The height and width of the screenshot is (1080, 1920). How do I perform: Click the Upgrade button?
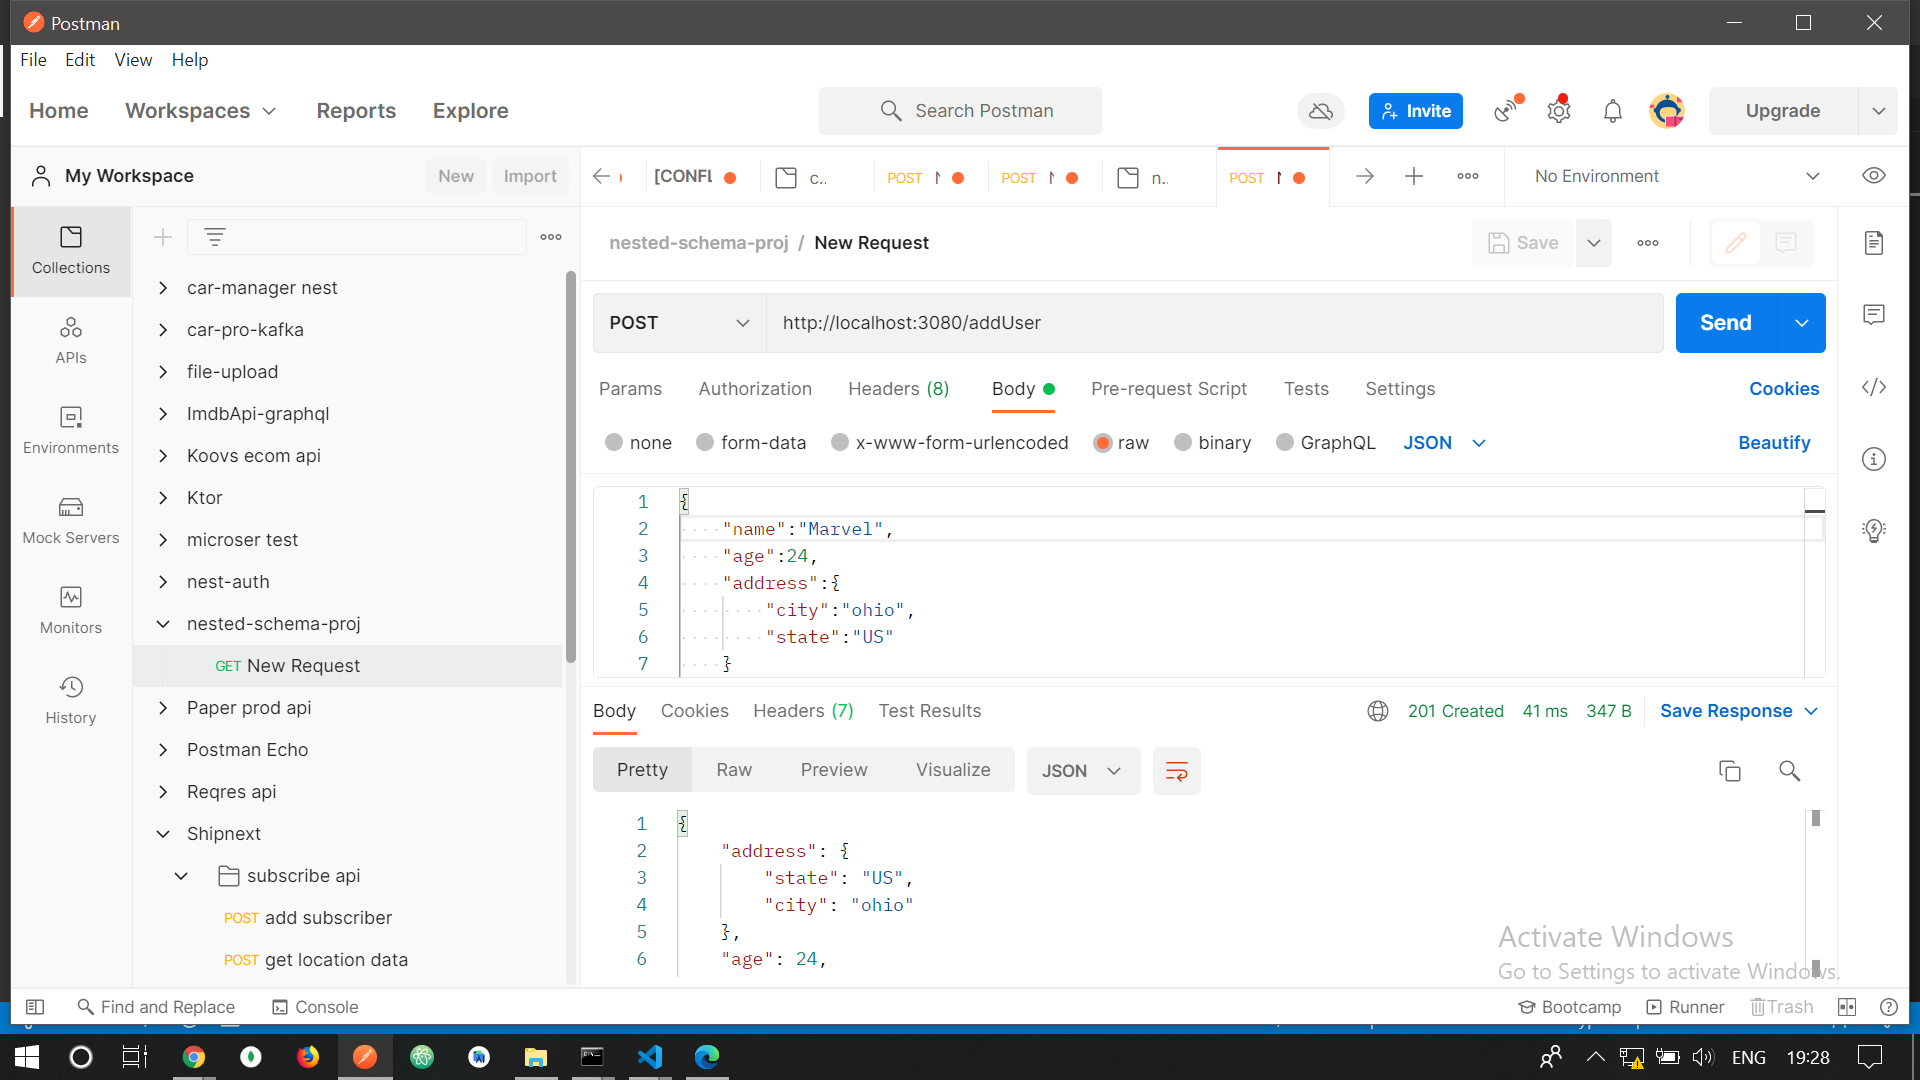pyautogui.click(x=1783, y=111)
